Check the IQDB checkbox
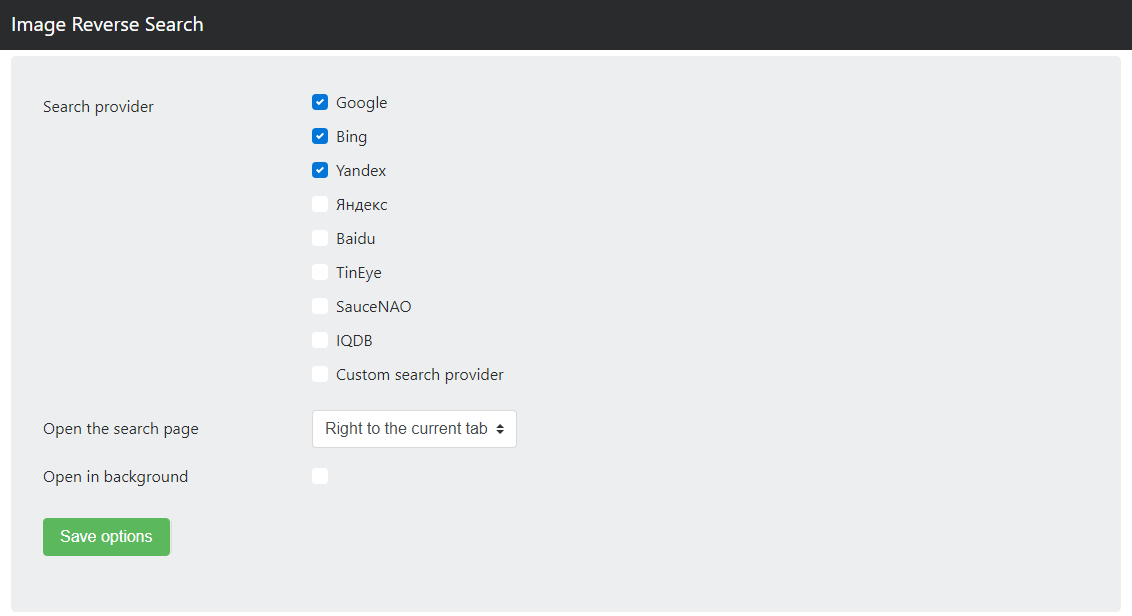1132x616 pixels. (x=320, y=340)
